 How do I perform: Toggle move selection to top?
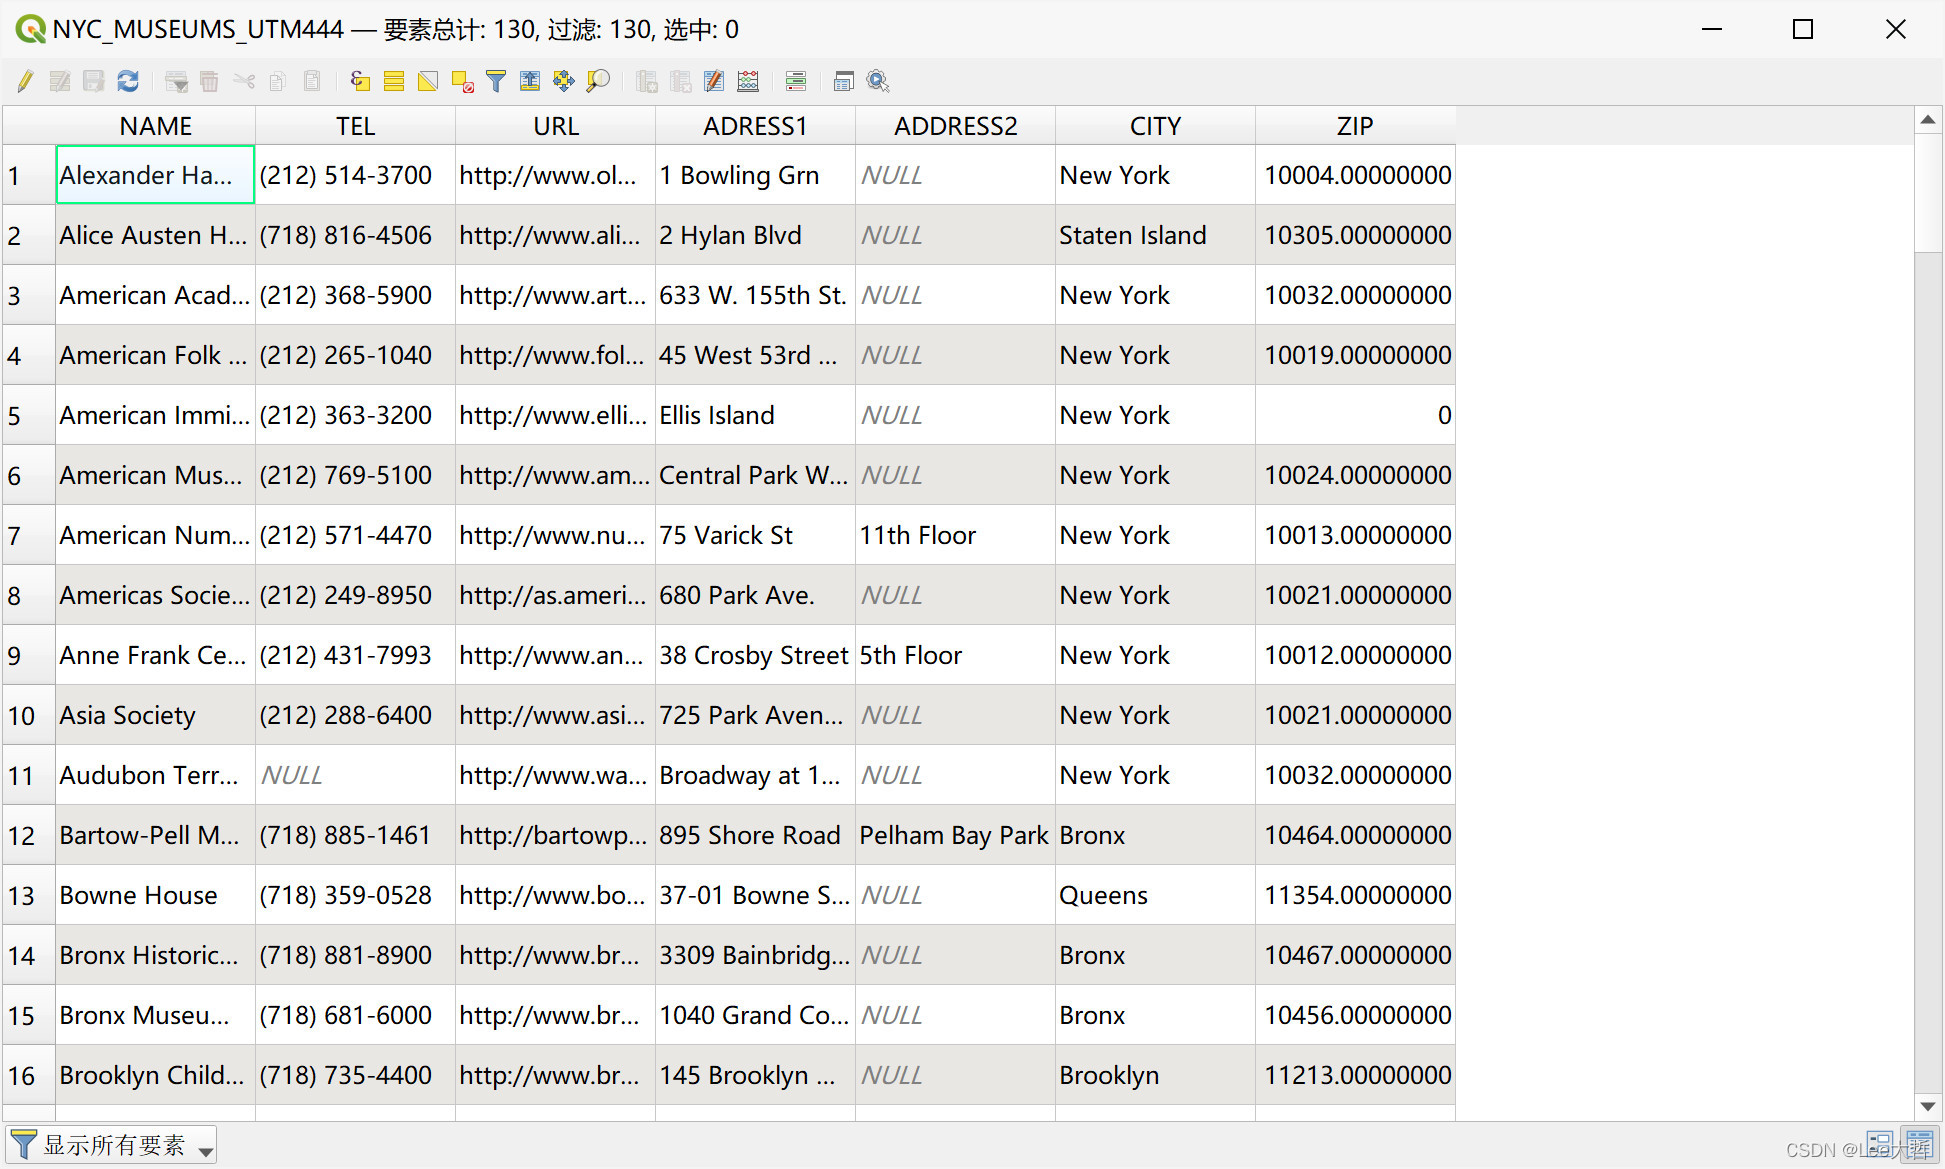point(530,81)
